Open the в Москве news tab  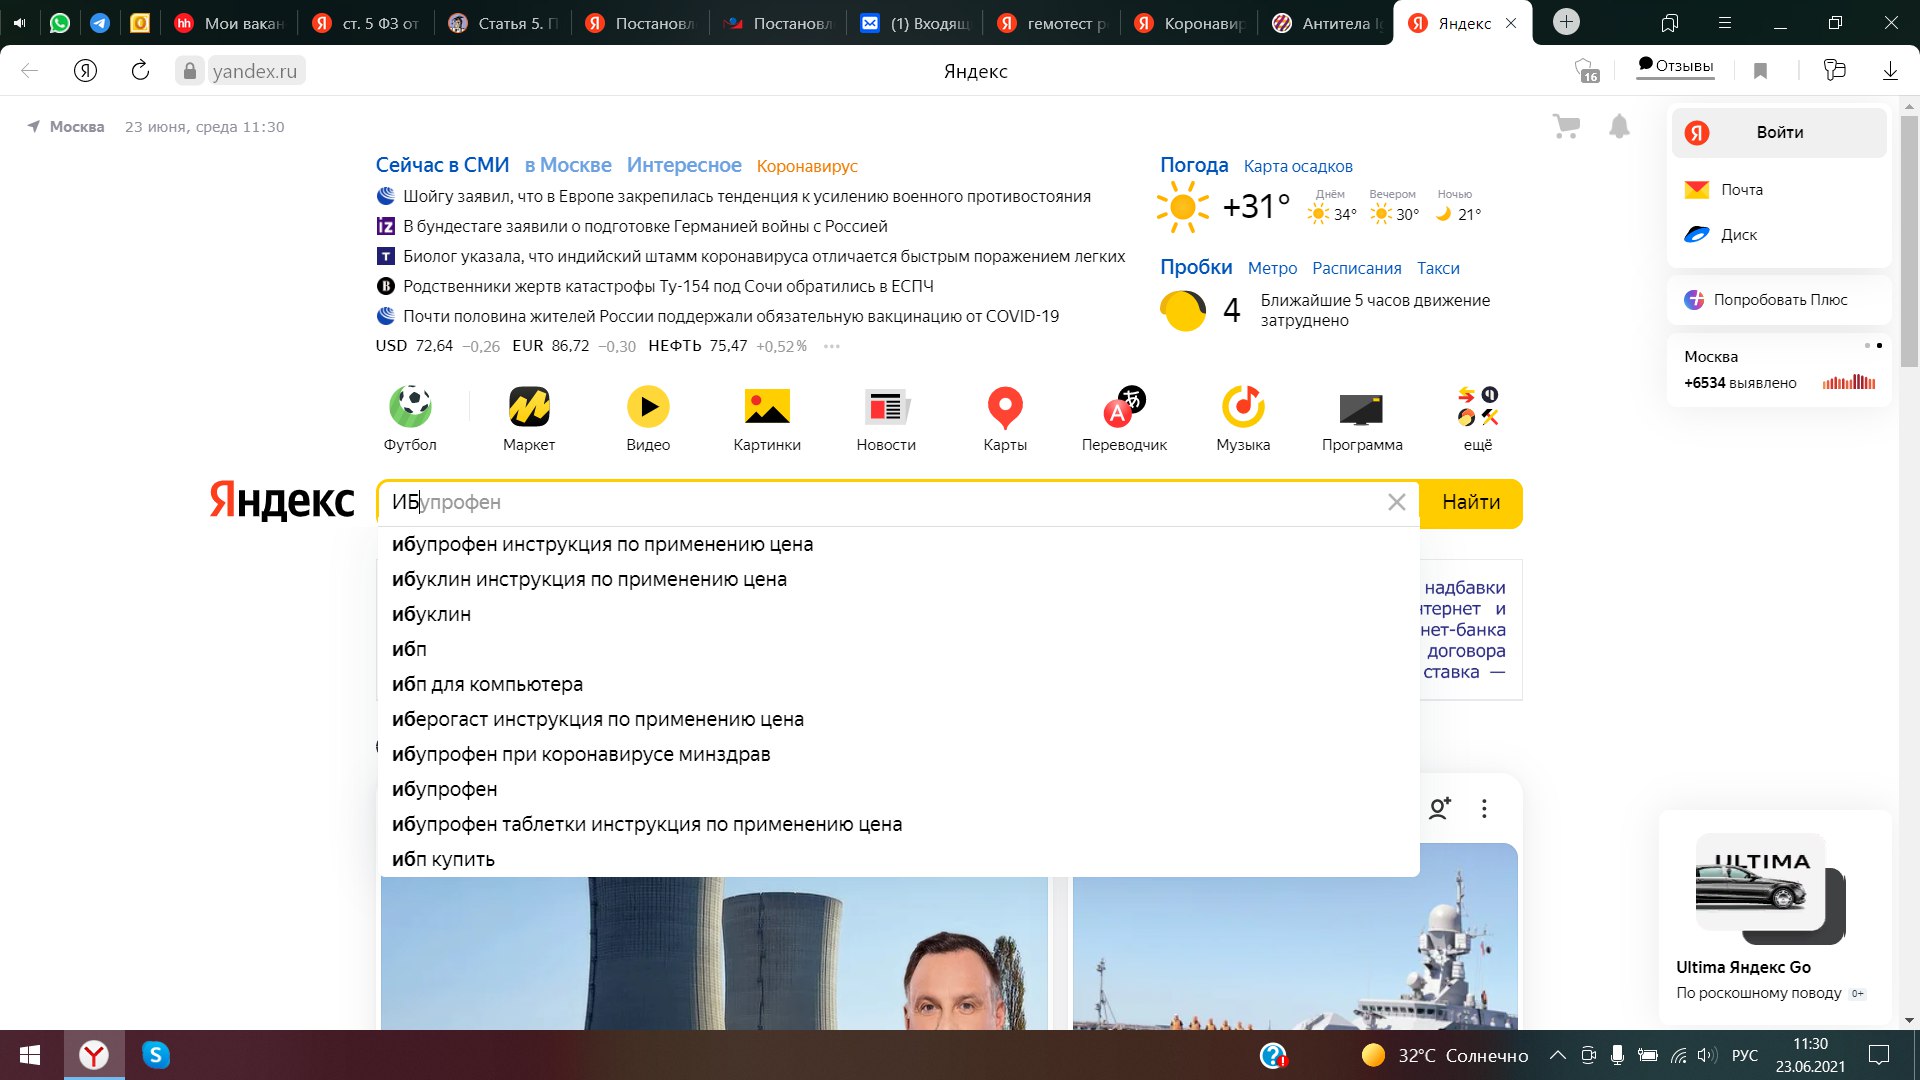coord(568,165)
